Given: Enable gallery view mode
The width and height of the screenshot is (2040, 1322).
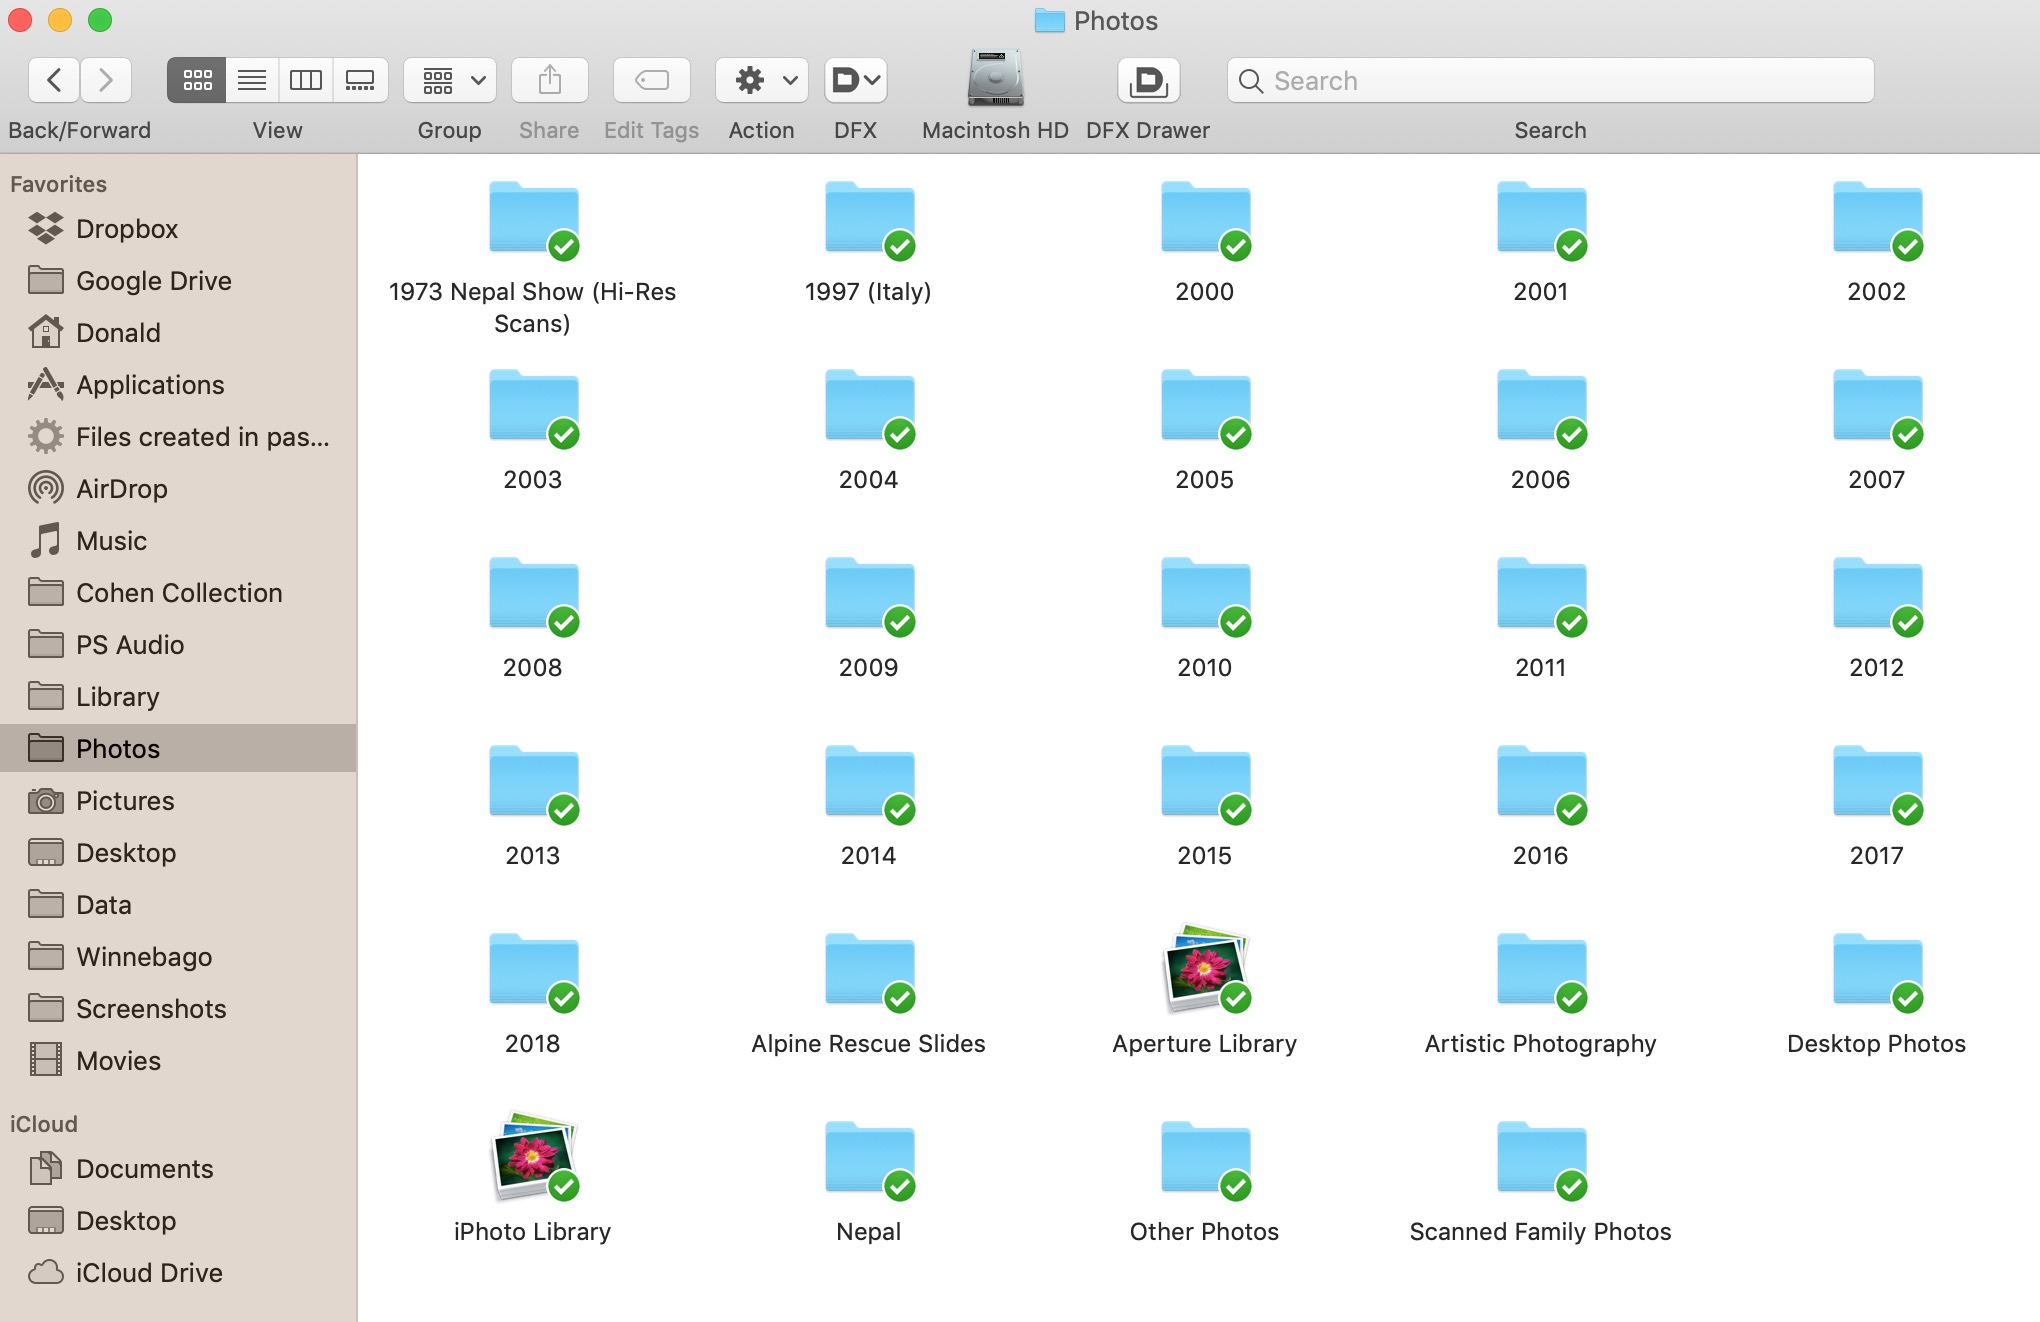Looking at the screenshot, I should pos(360,80).
